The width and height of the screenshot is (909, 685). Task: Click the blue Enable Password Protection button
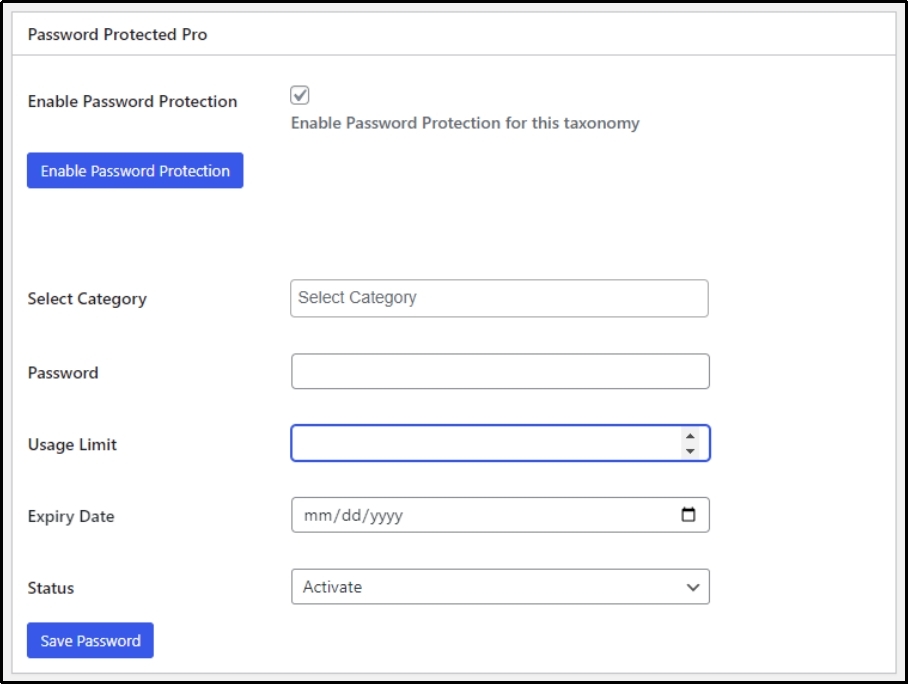134,170
